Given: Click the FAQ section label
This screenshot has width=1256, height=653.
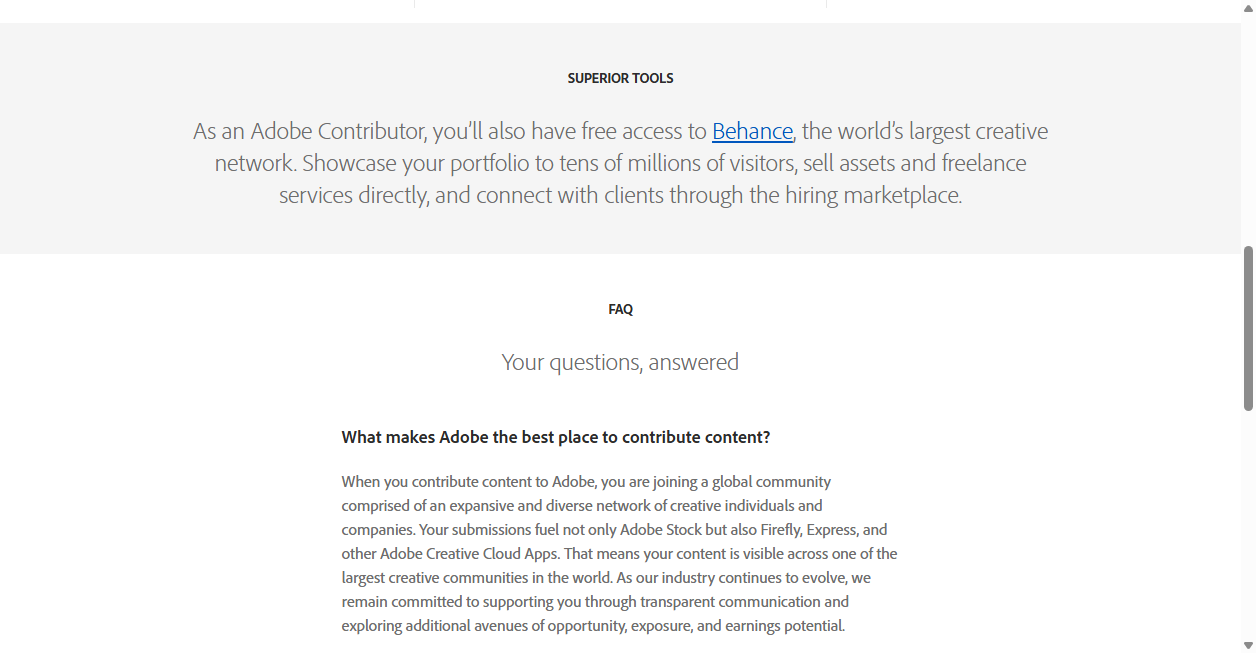Looking at the screenshot, I should point(620,309).
